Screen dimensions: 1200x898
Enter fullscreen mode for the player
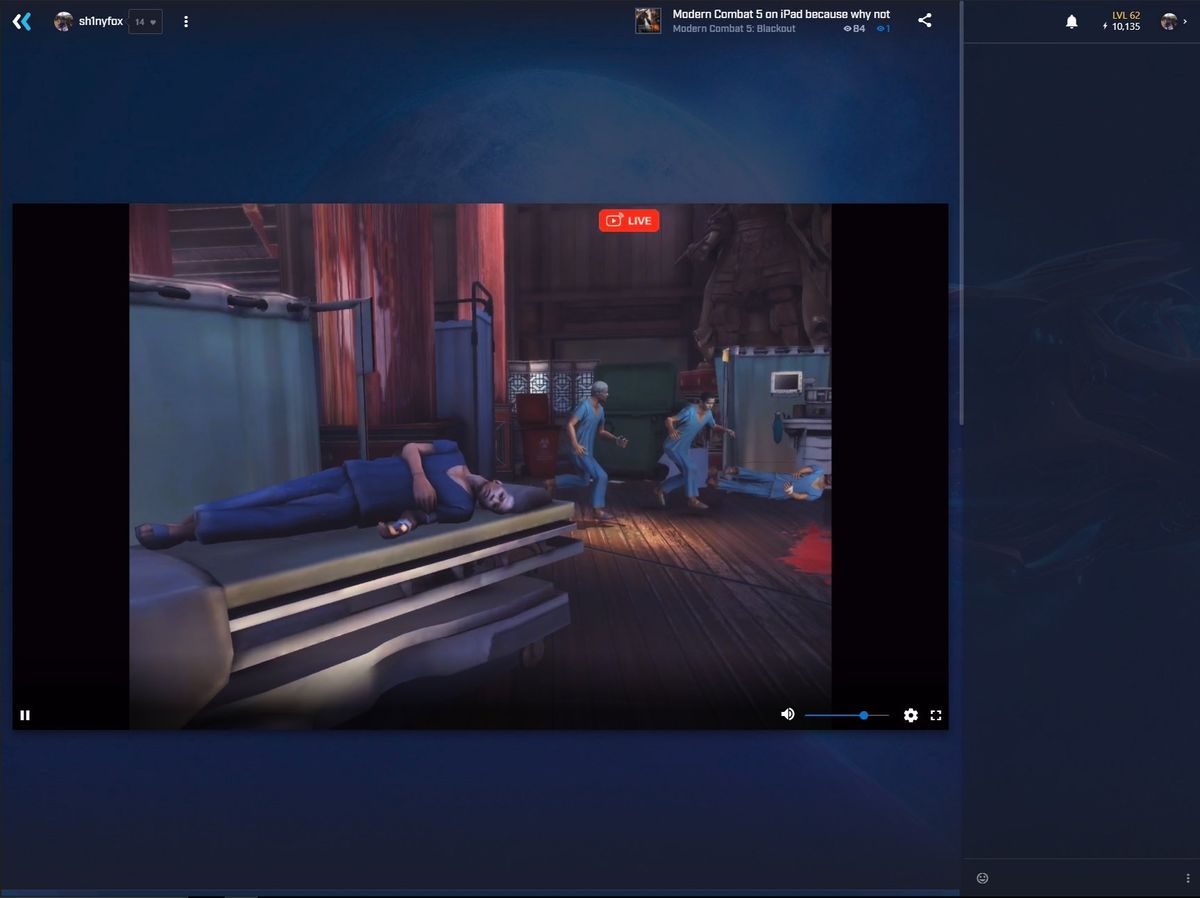(x=936, y=714)
